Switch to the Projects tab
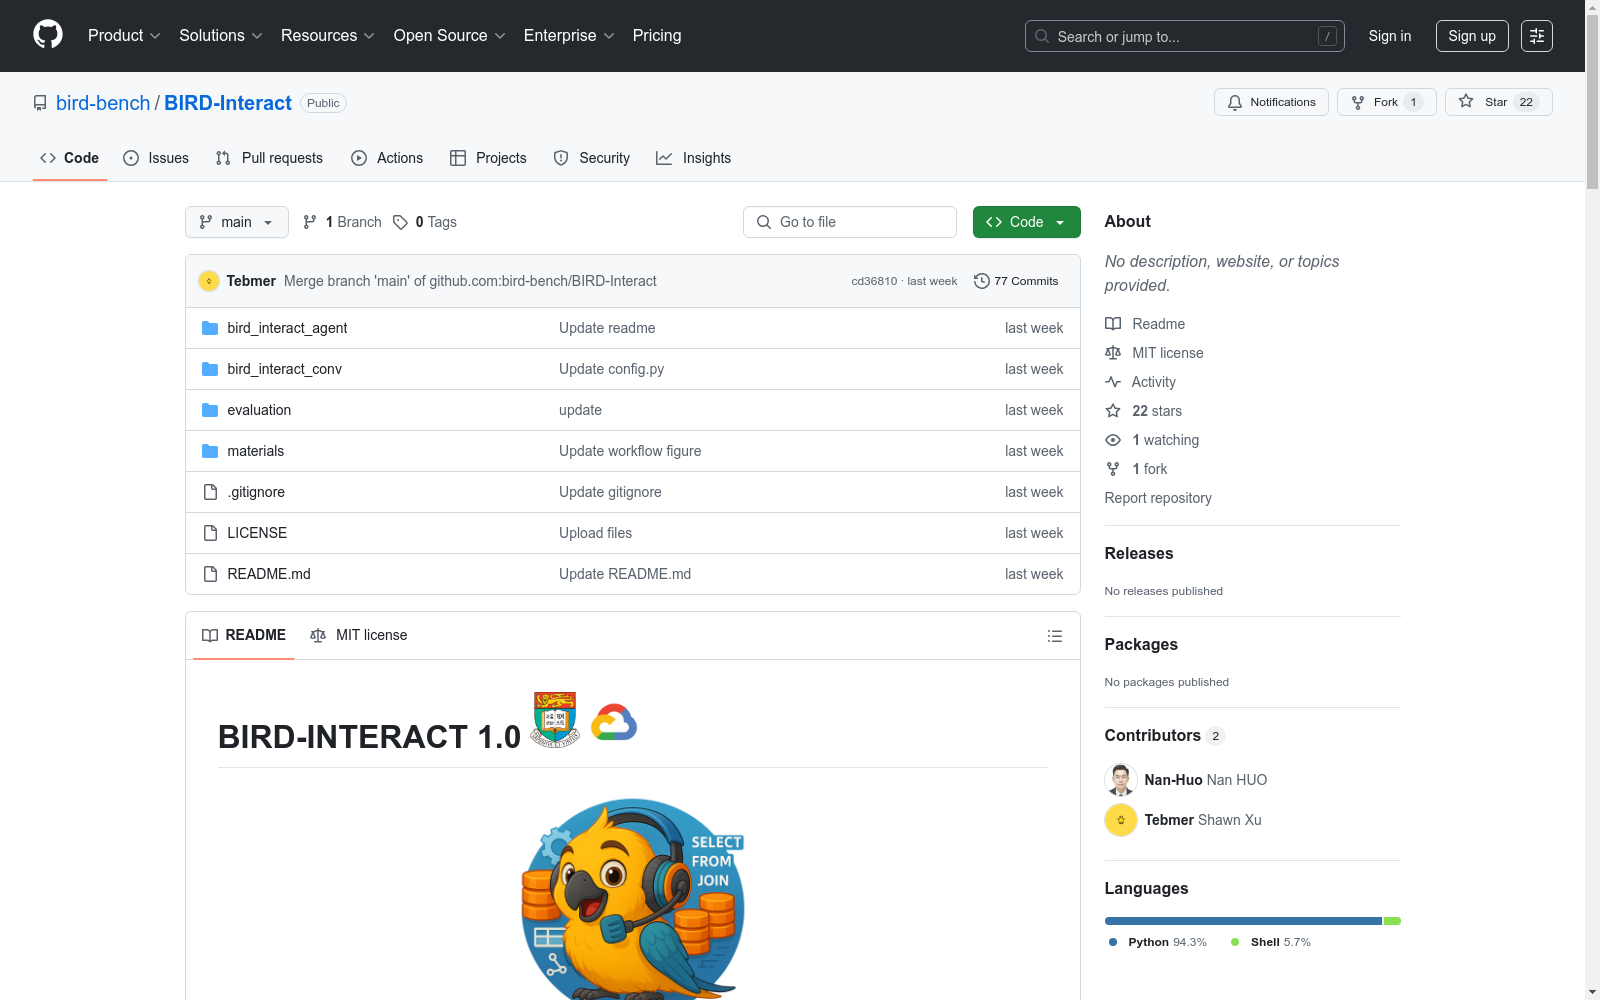 [x=488, y=158]
